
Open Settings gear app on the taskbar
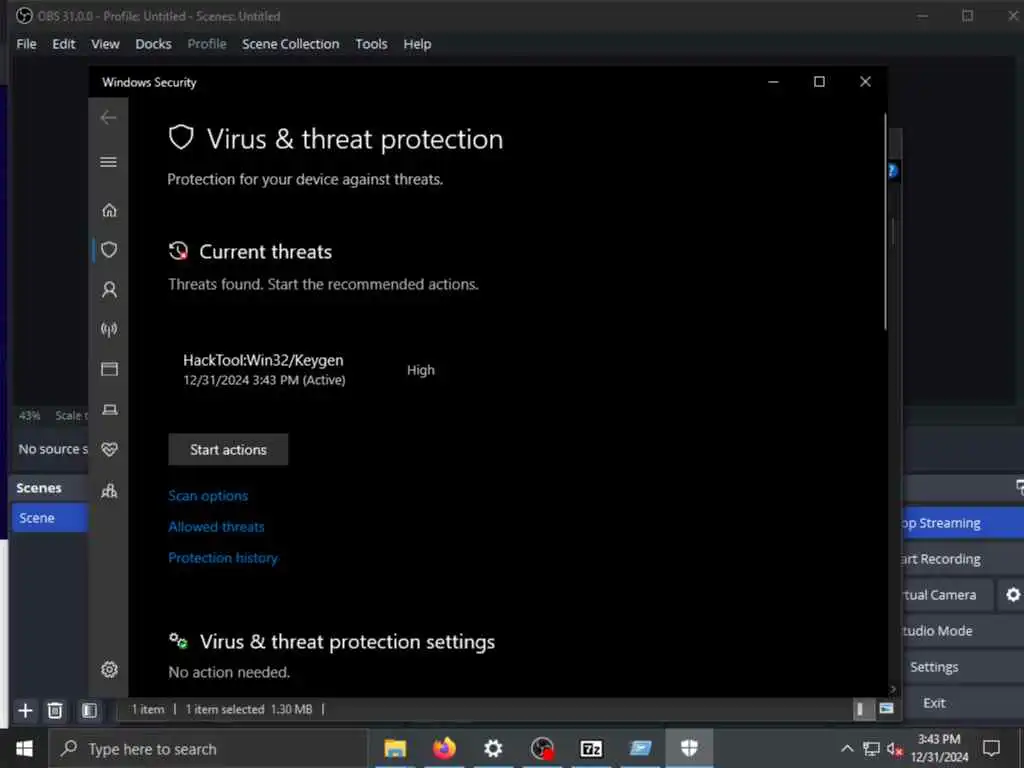[493, 748]
